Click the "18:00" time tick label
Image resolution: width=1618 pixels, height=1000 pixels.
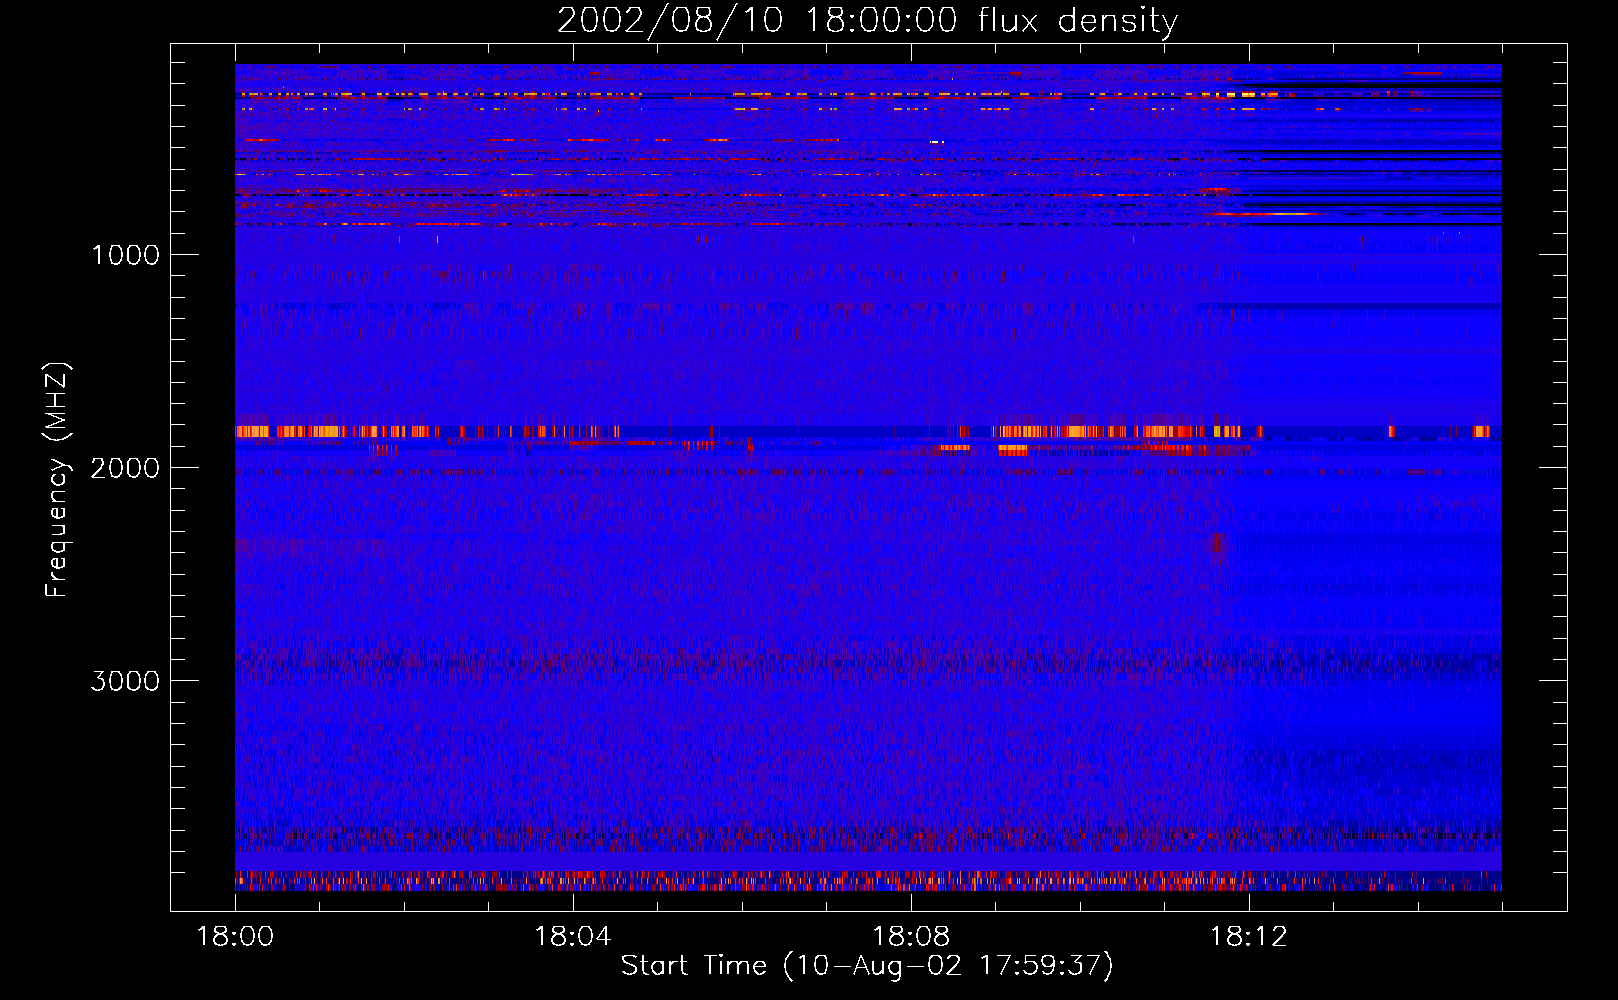pos(235,937)
